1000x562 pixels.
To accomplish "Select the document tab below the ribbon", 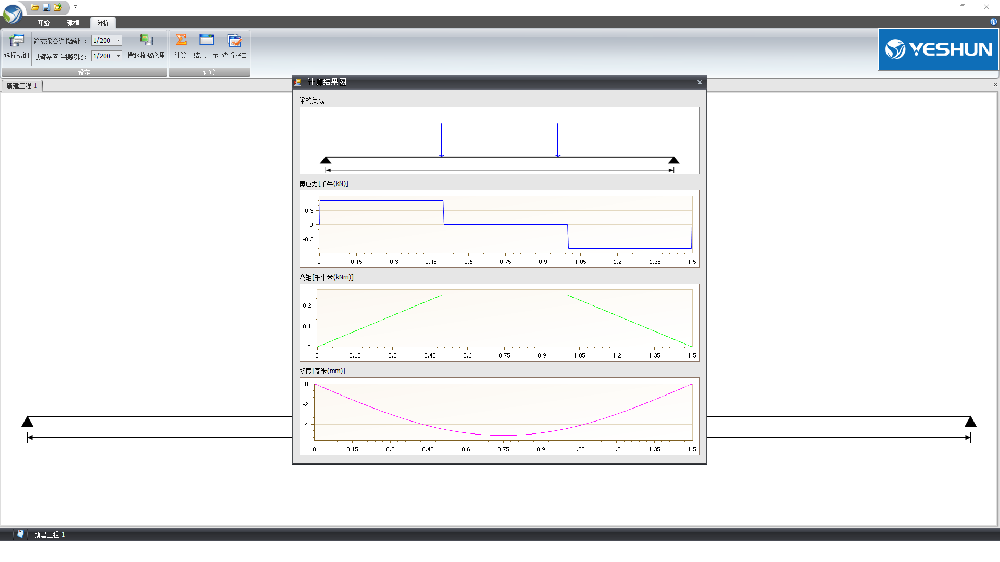I will (x=21, y=87).
